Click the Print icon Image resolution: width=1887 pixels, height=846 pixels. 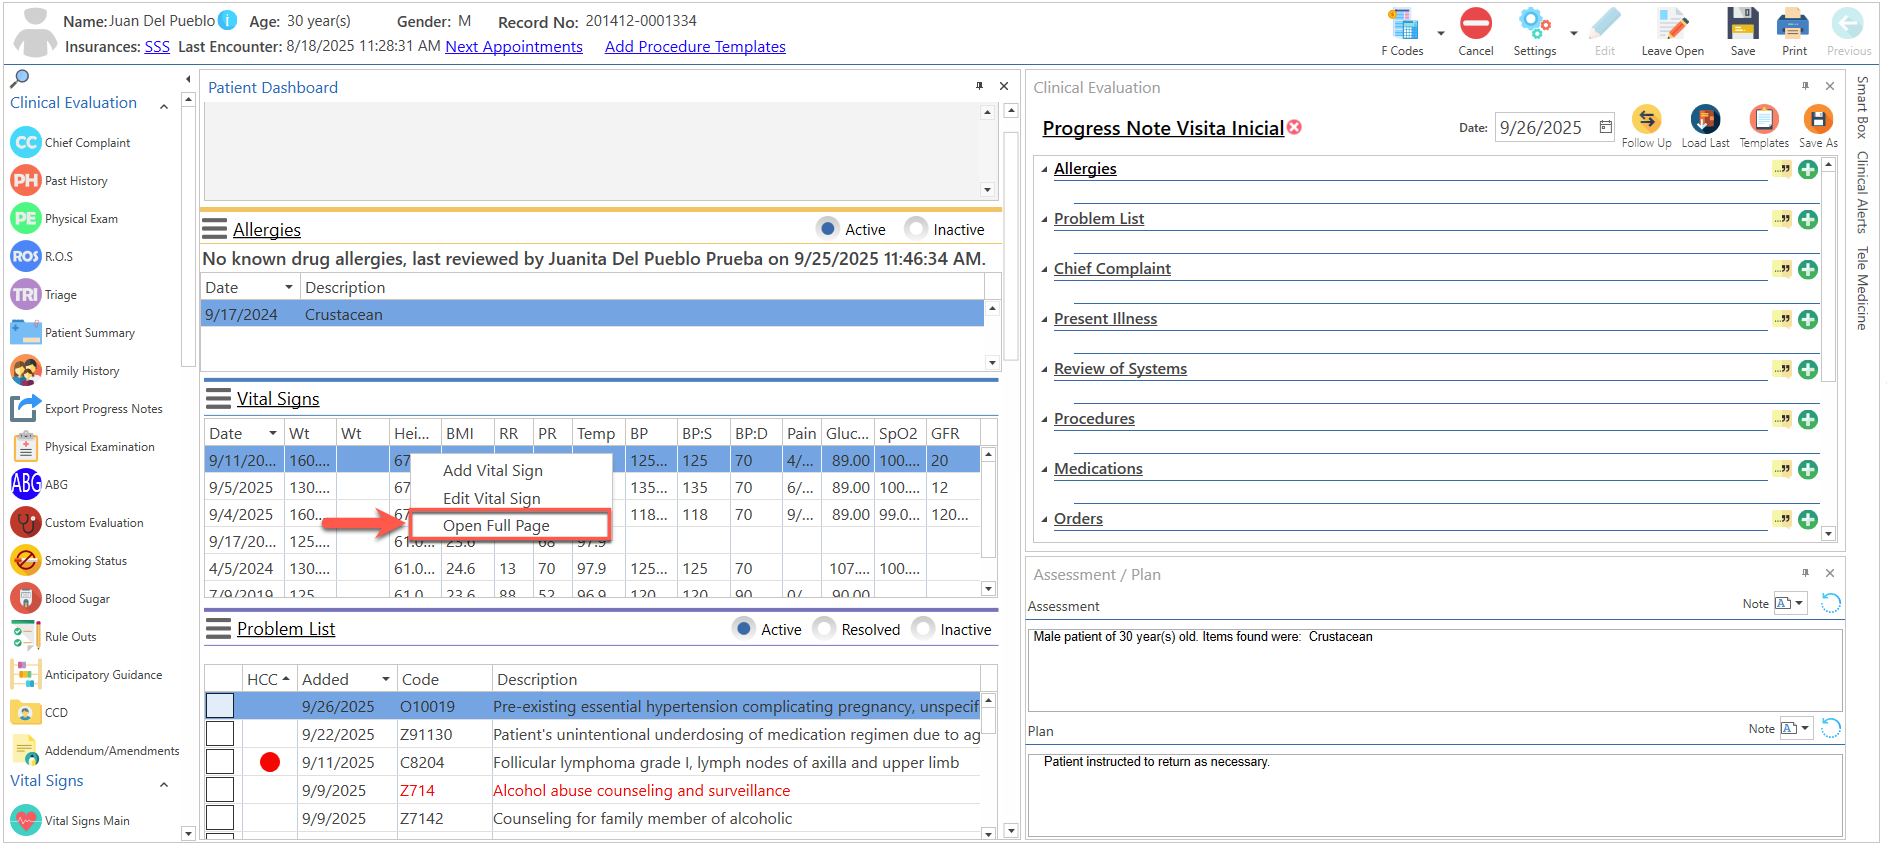[1793, 24]
